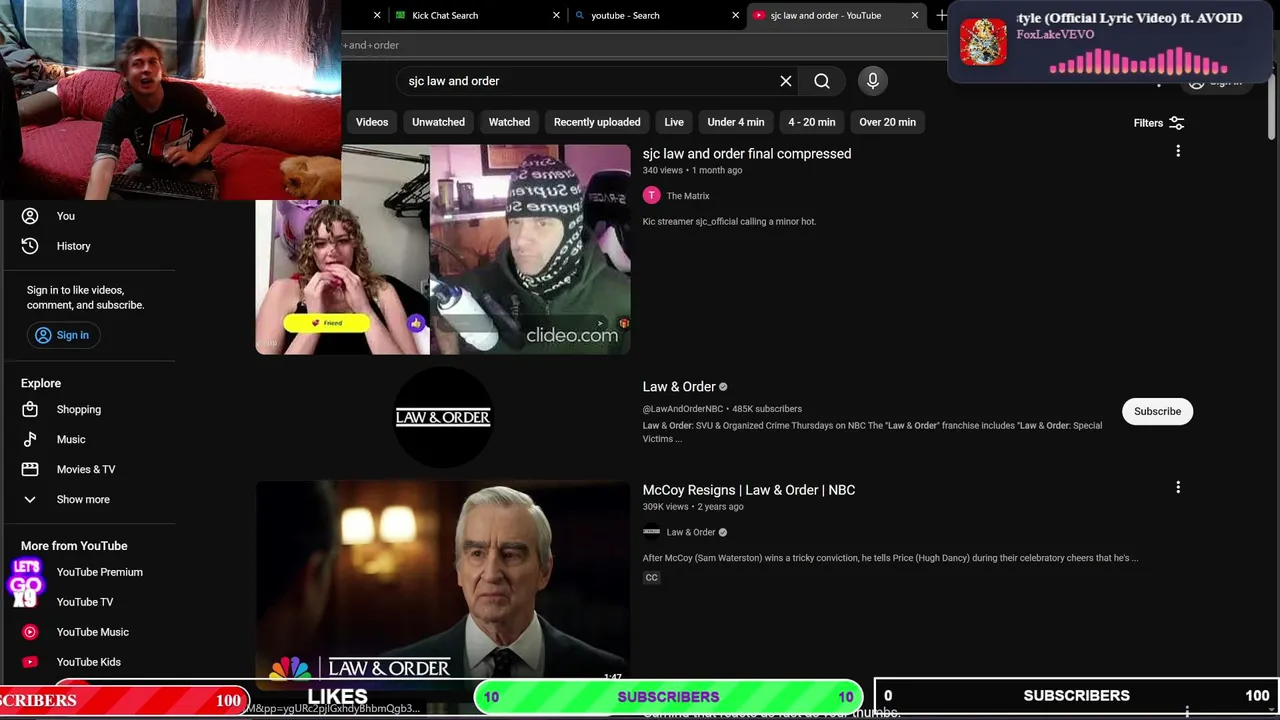Click the @LawAndOrderNBC handle text
This screenshot has width=1280, height=720.
[x=683, y=409]
